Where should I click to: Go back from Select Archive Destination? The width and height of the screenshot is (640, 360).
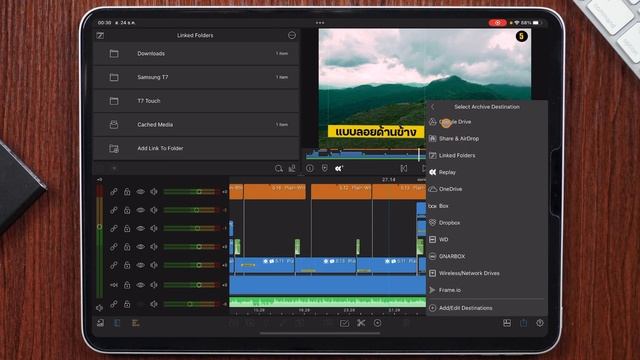point(433,107)
